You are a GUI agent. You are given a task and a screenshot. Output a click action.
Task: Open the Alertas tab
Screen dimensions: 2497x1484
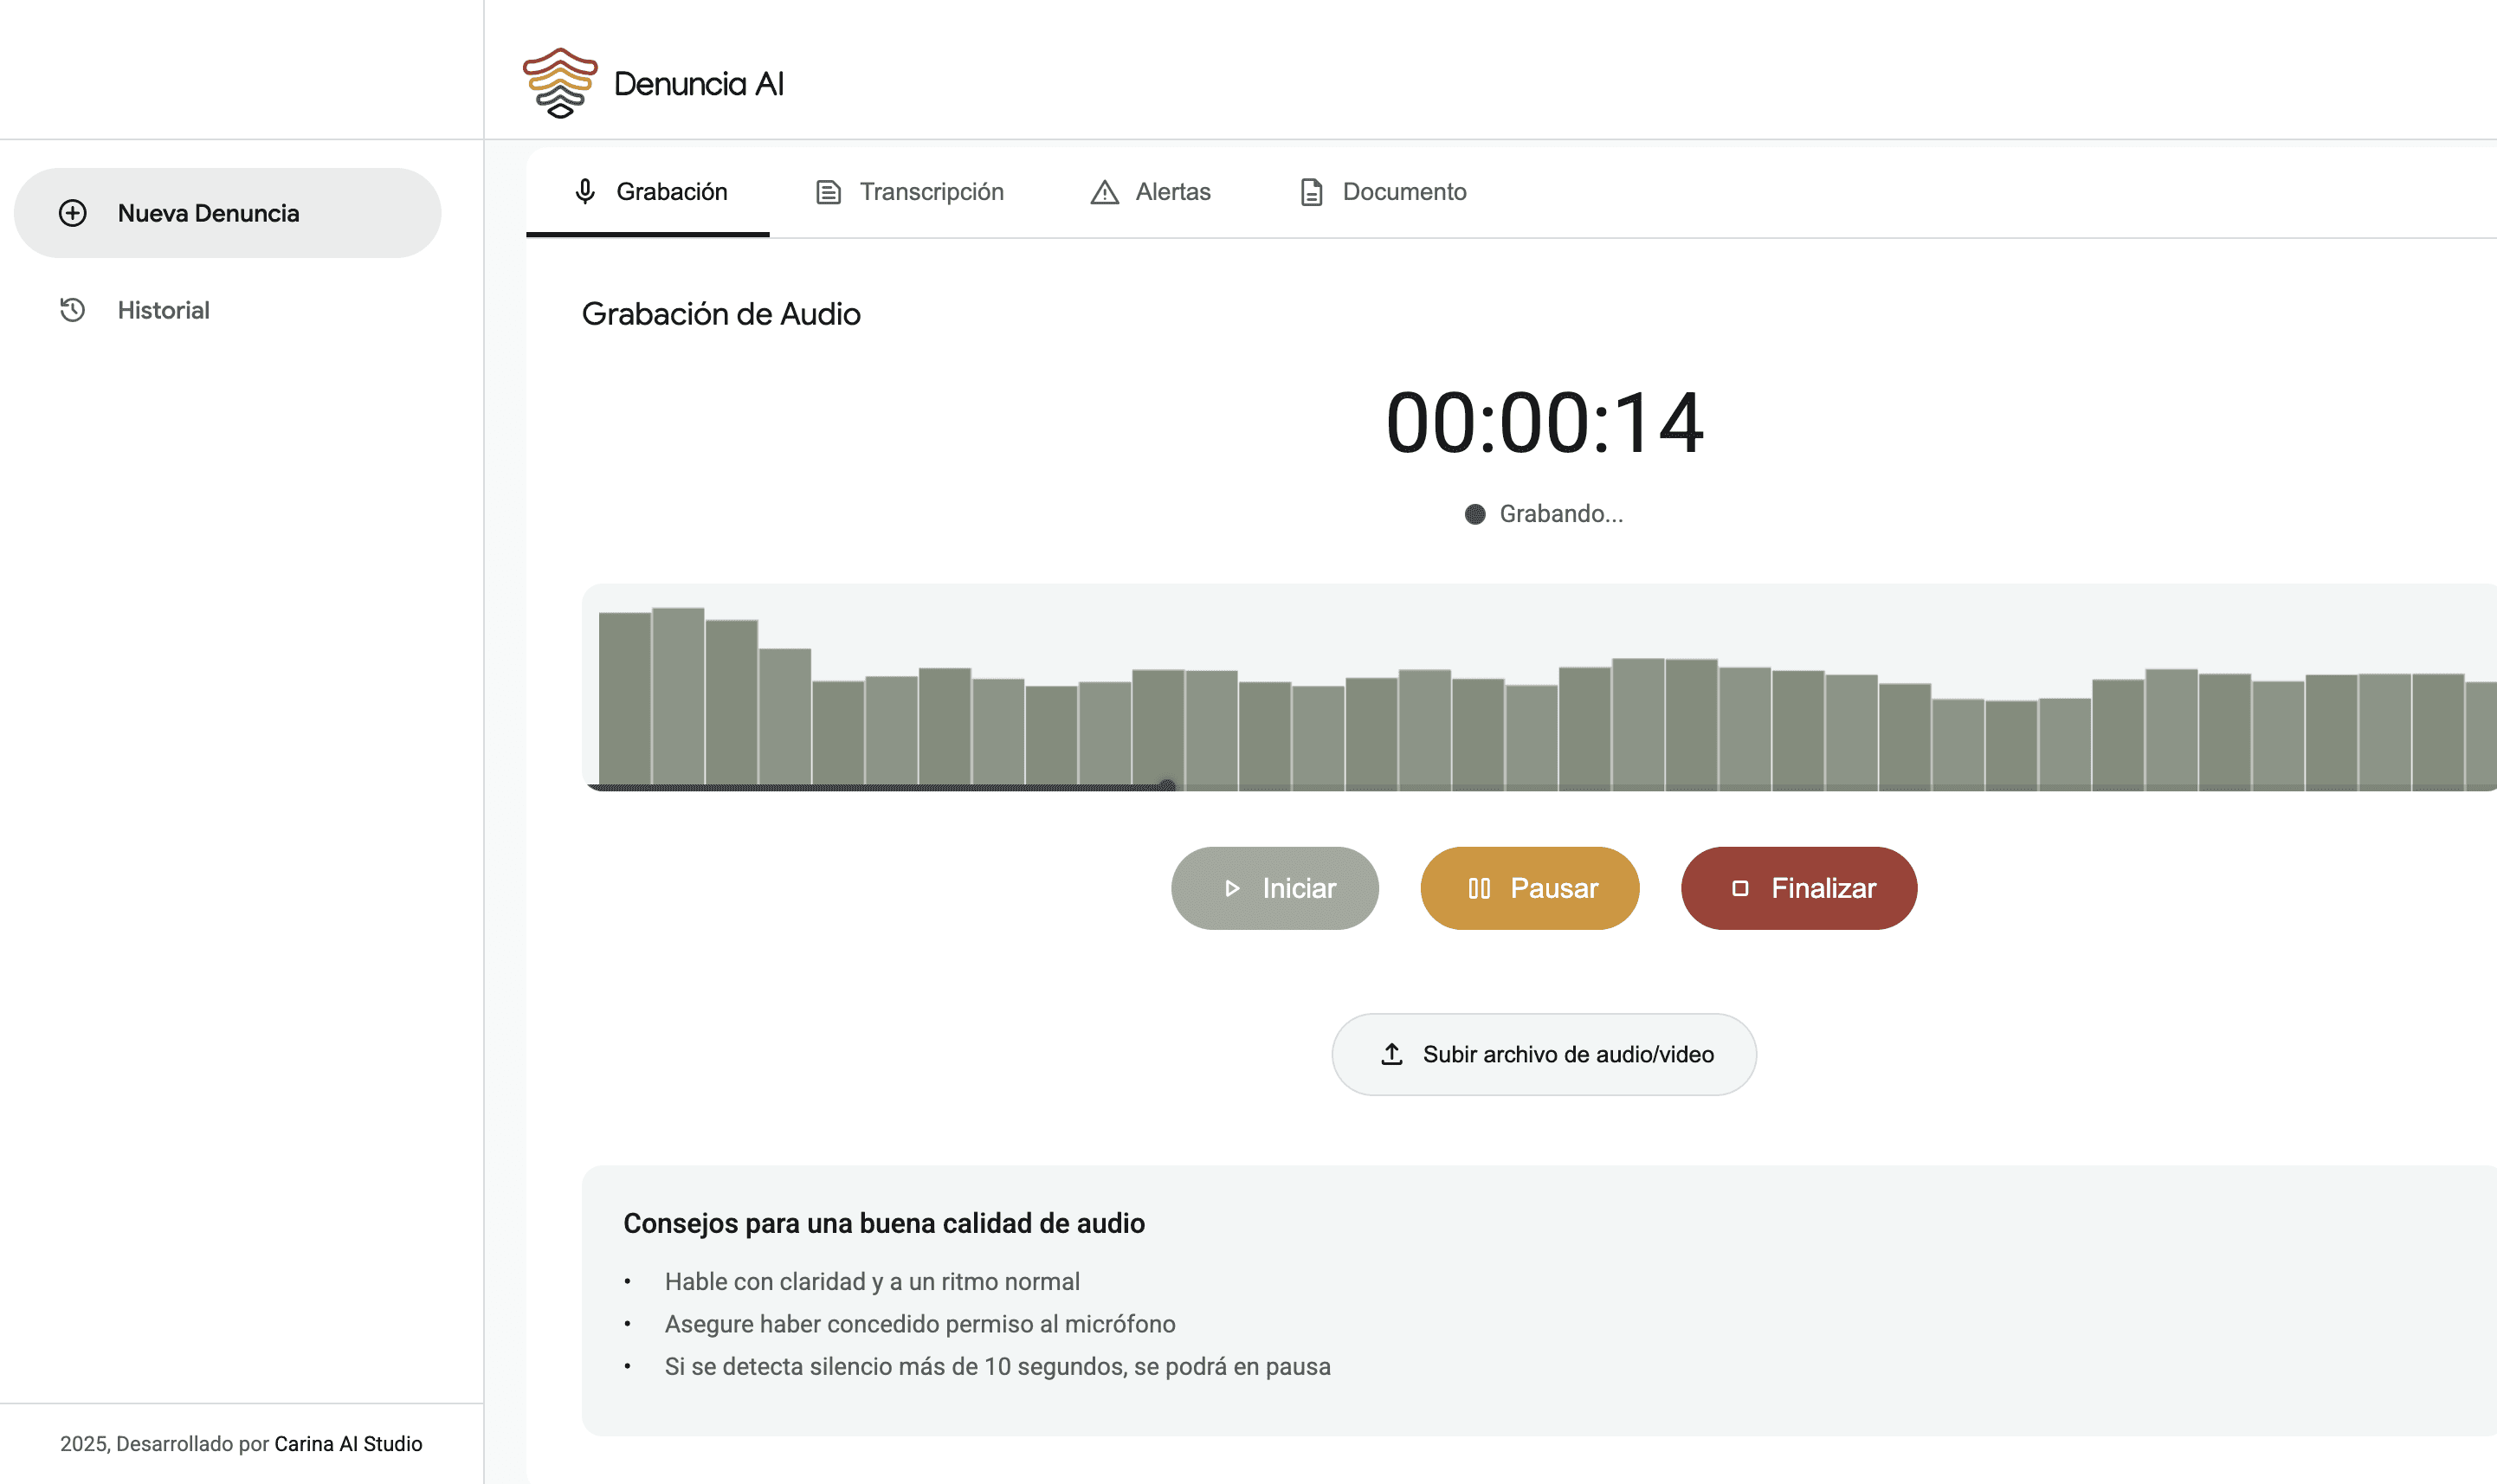click(1172, 192)
